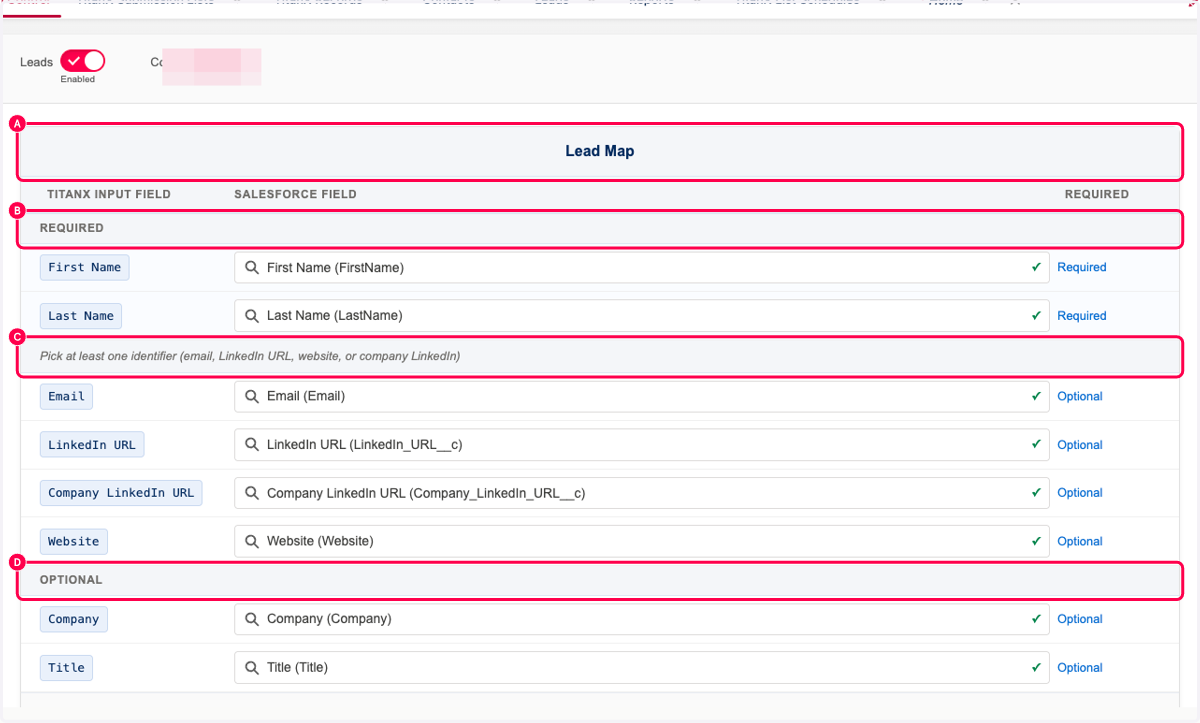The image size is (1200, 723).
Task: Open the Last Name (LastName) Salesforce field picker
Action: (642, 316)
